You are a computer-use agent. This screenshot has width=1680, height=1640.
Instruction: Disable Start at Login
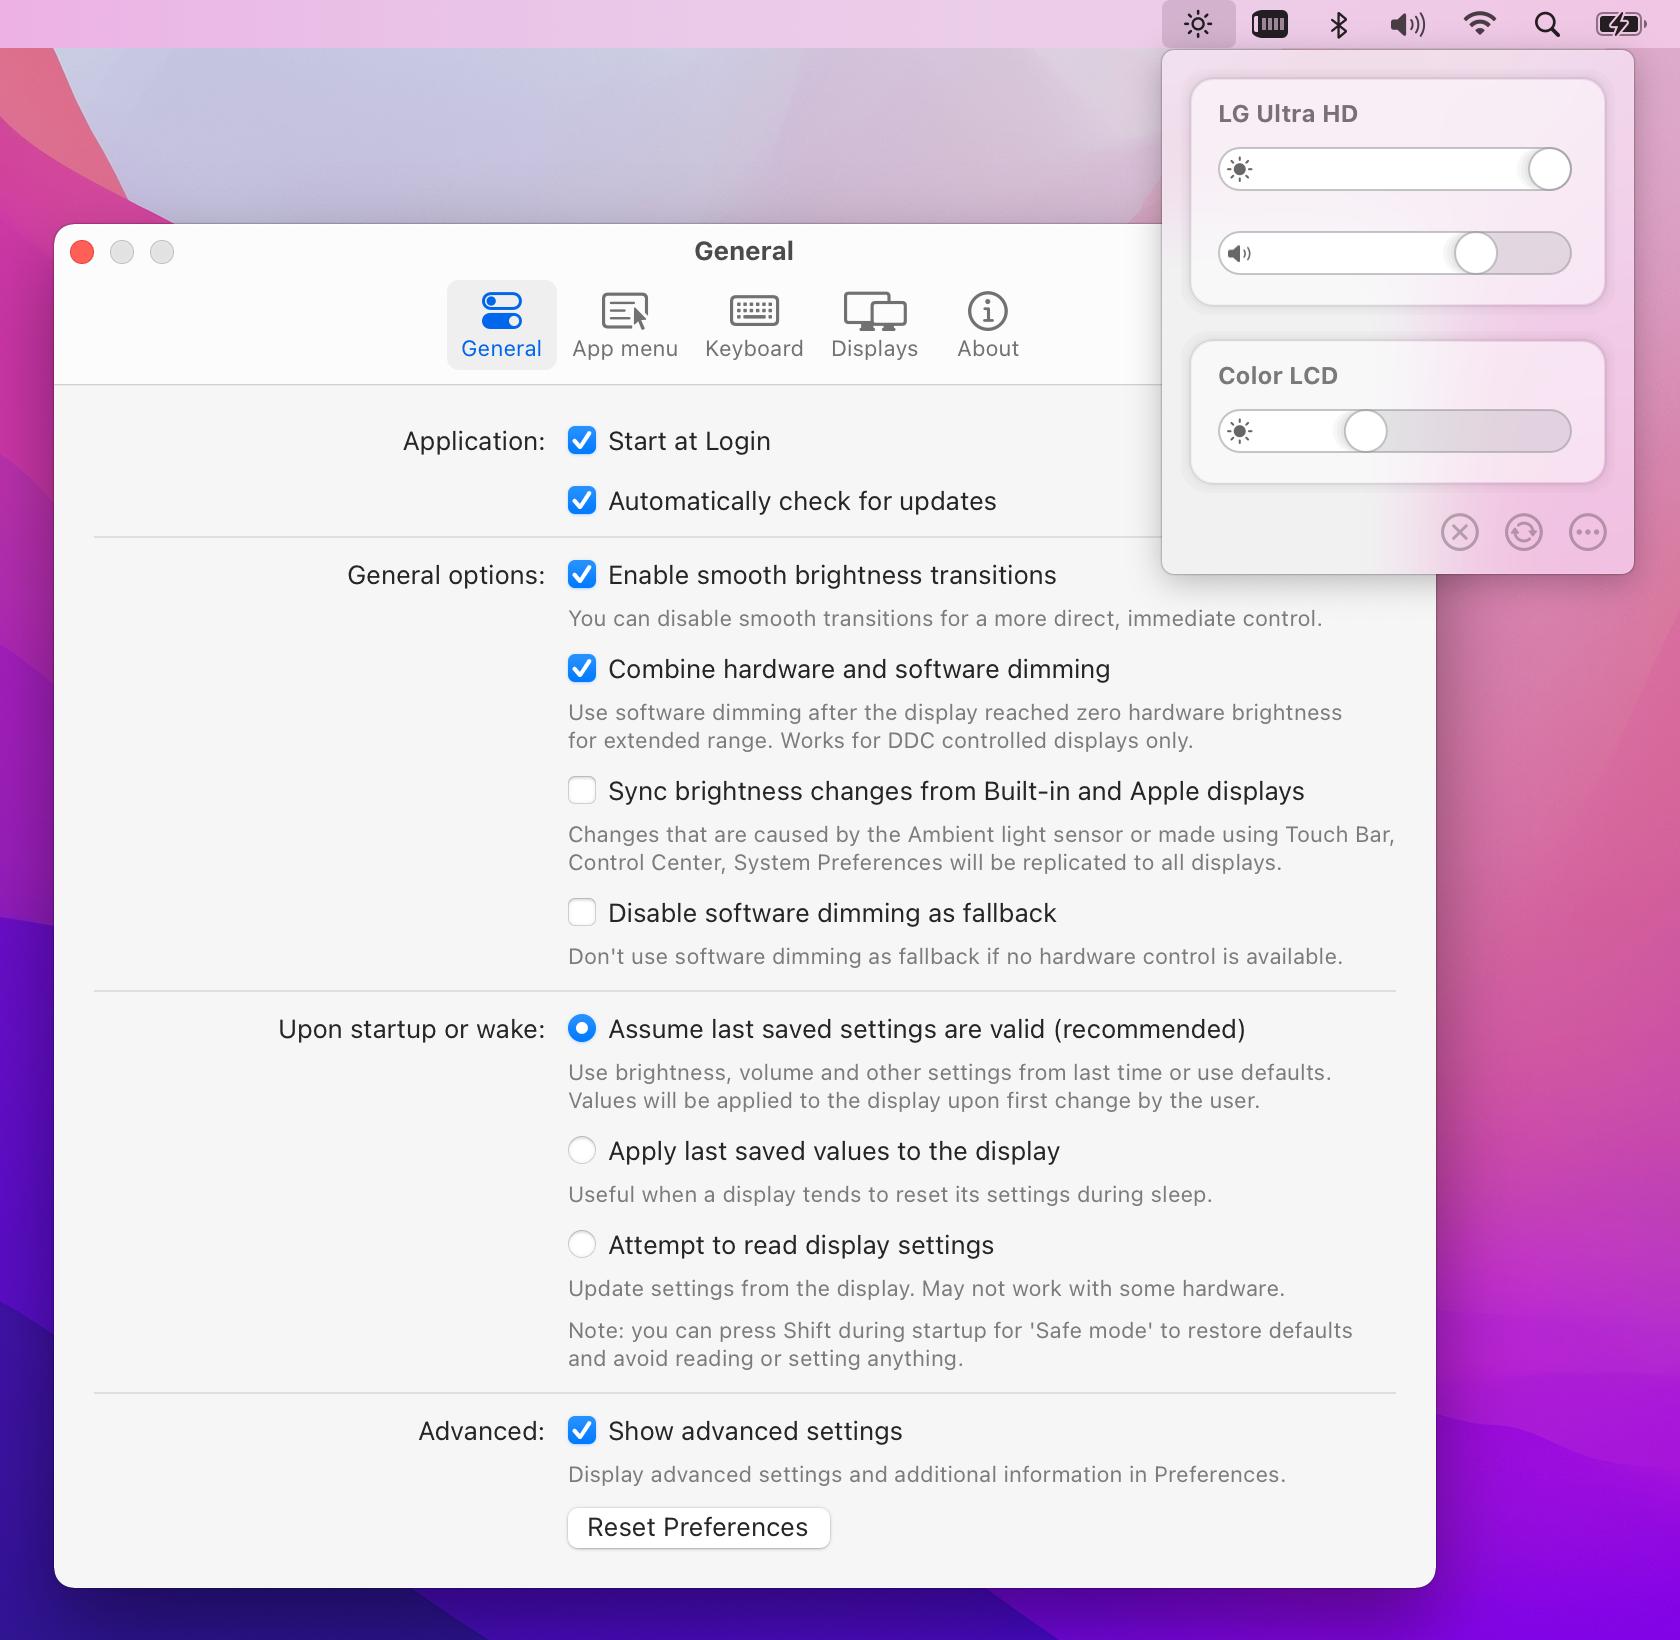coord(582,440)
